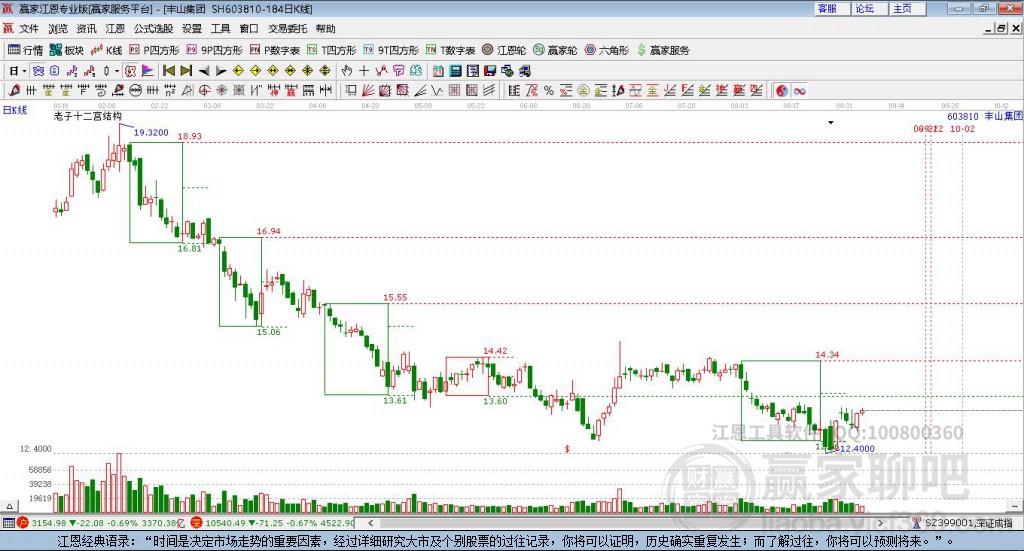Launch the 江恩轮 Gann wheel
Image resolution: width=1024 pixels, height=551 pixels.
click(x=504, y=50)
